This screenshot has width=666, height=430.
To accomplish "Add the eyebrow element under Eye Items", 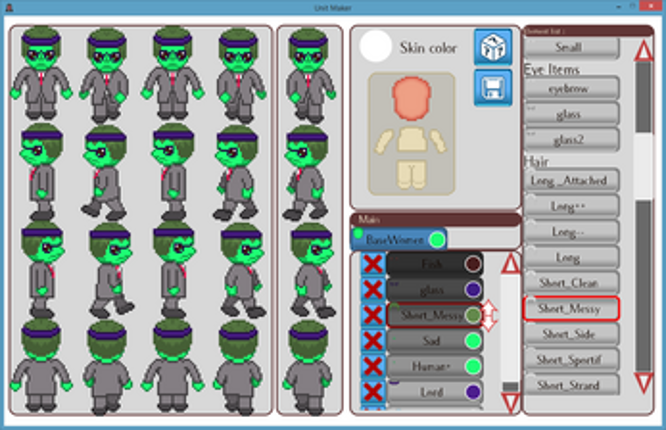I will [571, 88].
